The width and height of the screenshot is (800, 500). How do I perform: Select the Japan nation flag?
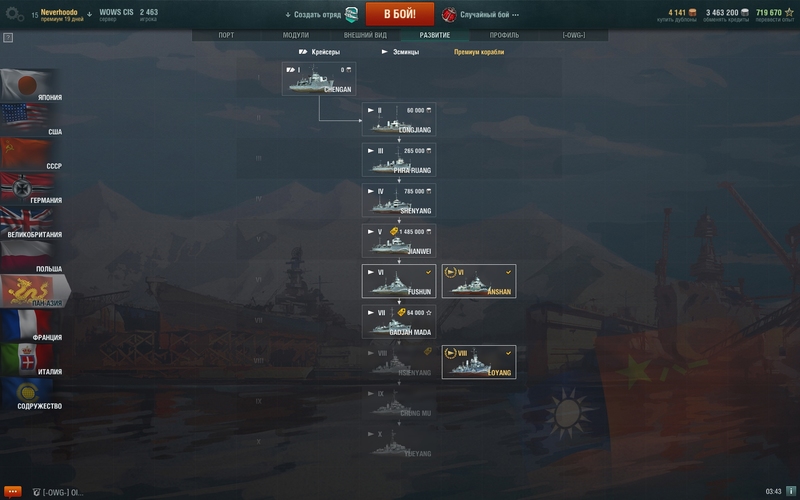pos(31,85)
